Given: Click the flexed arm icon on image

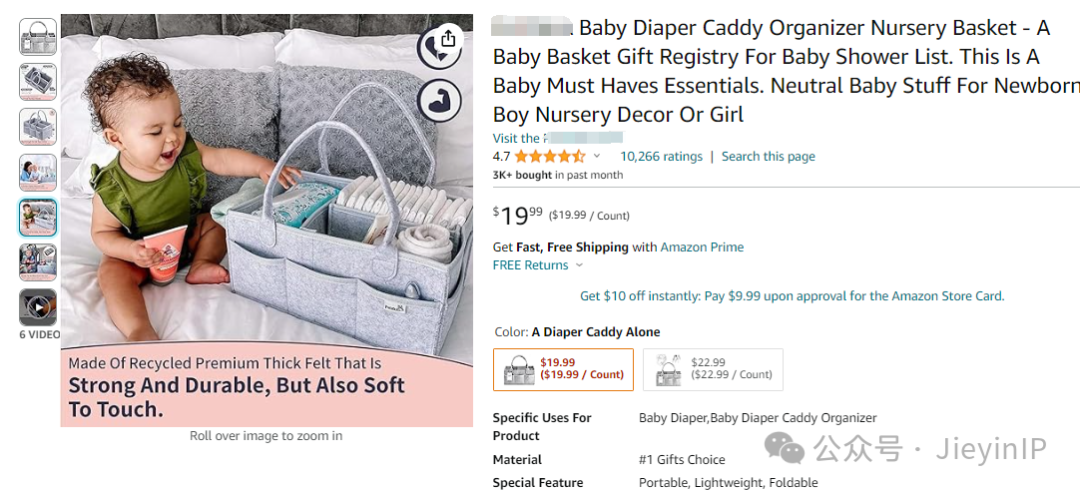Looking at the screenshot, I should point(439,101).
